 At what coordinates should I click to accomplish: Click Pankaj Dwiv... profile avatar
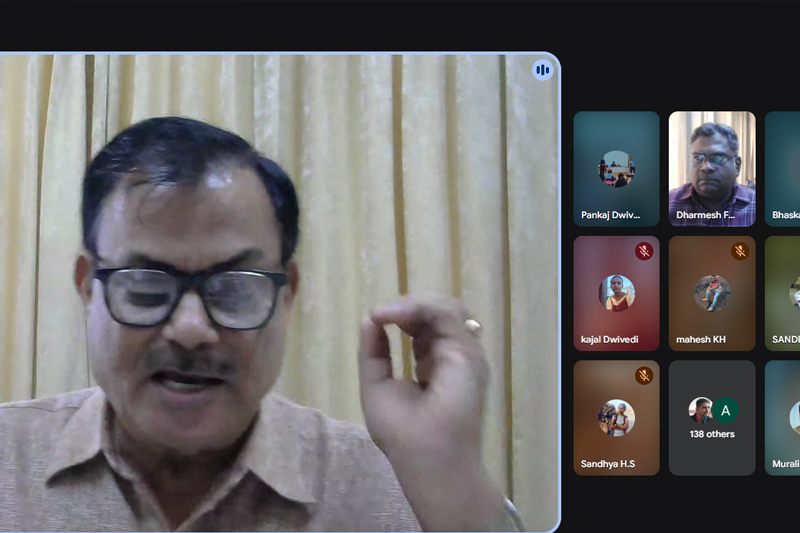(x=616, y=169)
